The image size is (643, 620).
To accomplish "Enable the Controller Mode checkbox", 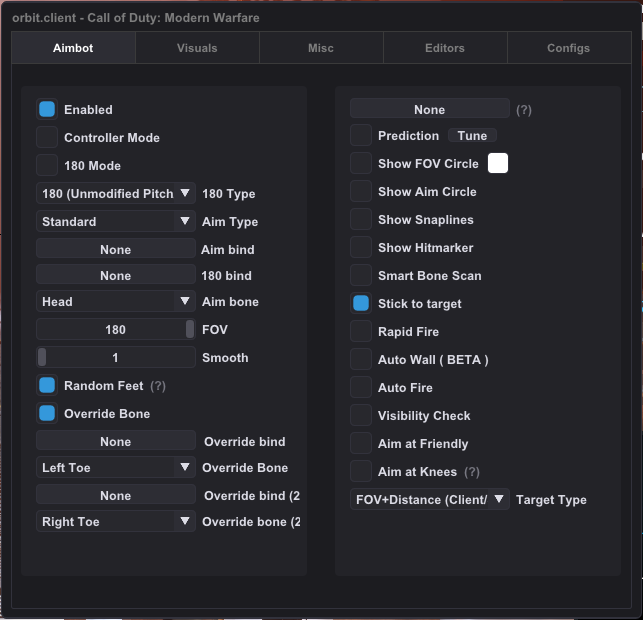I will [x=47, y=138].
